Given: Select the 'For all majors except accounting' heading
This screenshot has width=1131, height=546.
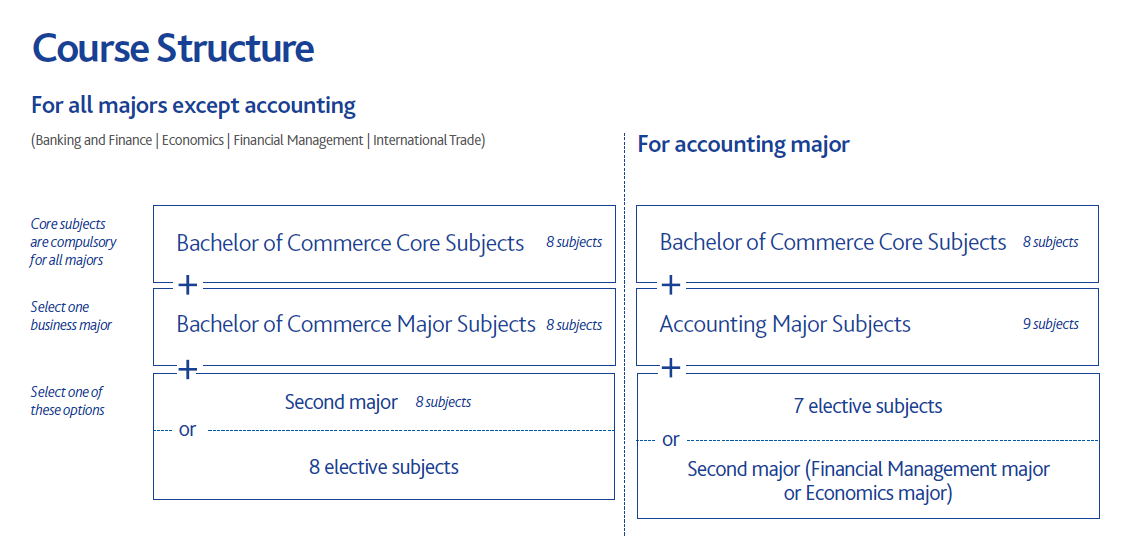Looking at the screenshot, I should 193,105.
